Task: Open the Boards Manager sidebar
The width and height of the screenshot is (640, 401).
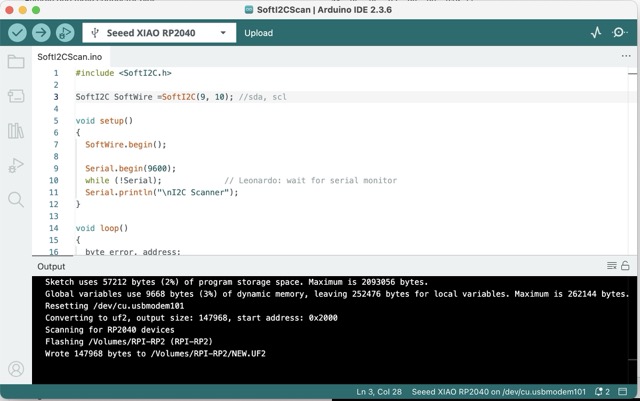Action: (x=16, y=96)
